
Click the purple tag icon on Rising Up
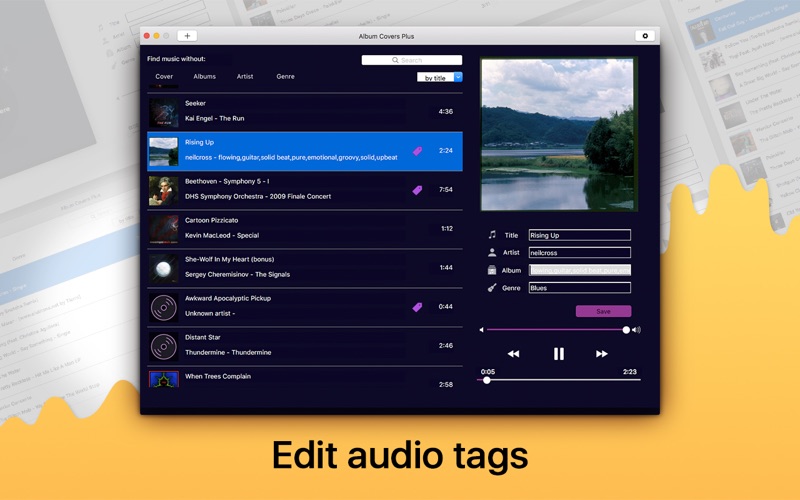click(x=417, y=151)
